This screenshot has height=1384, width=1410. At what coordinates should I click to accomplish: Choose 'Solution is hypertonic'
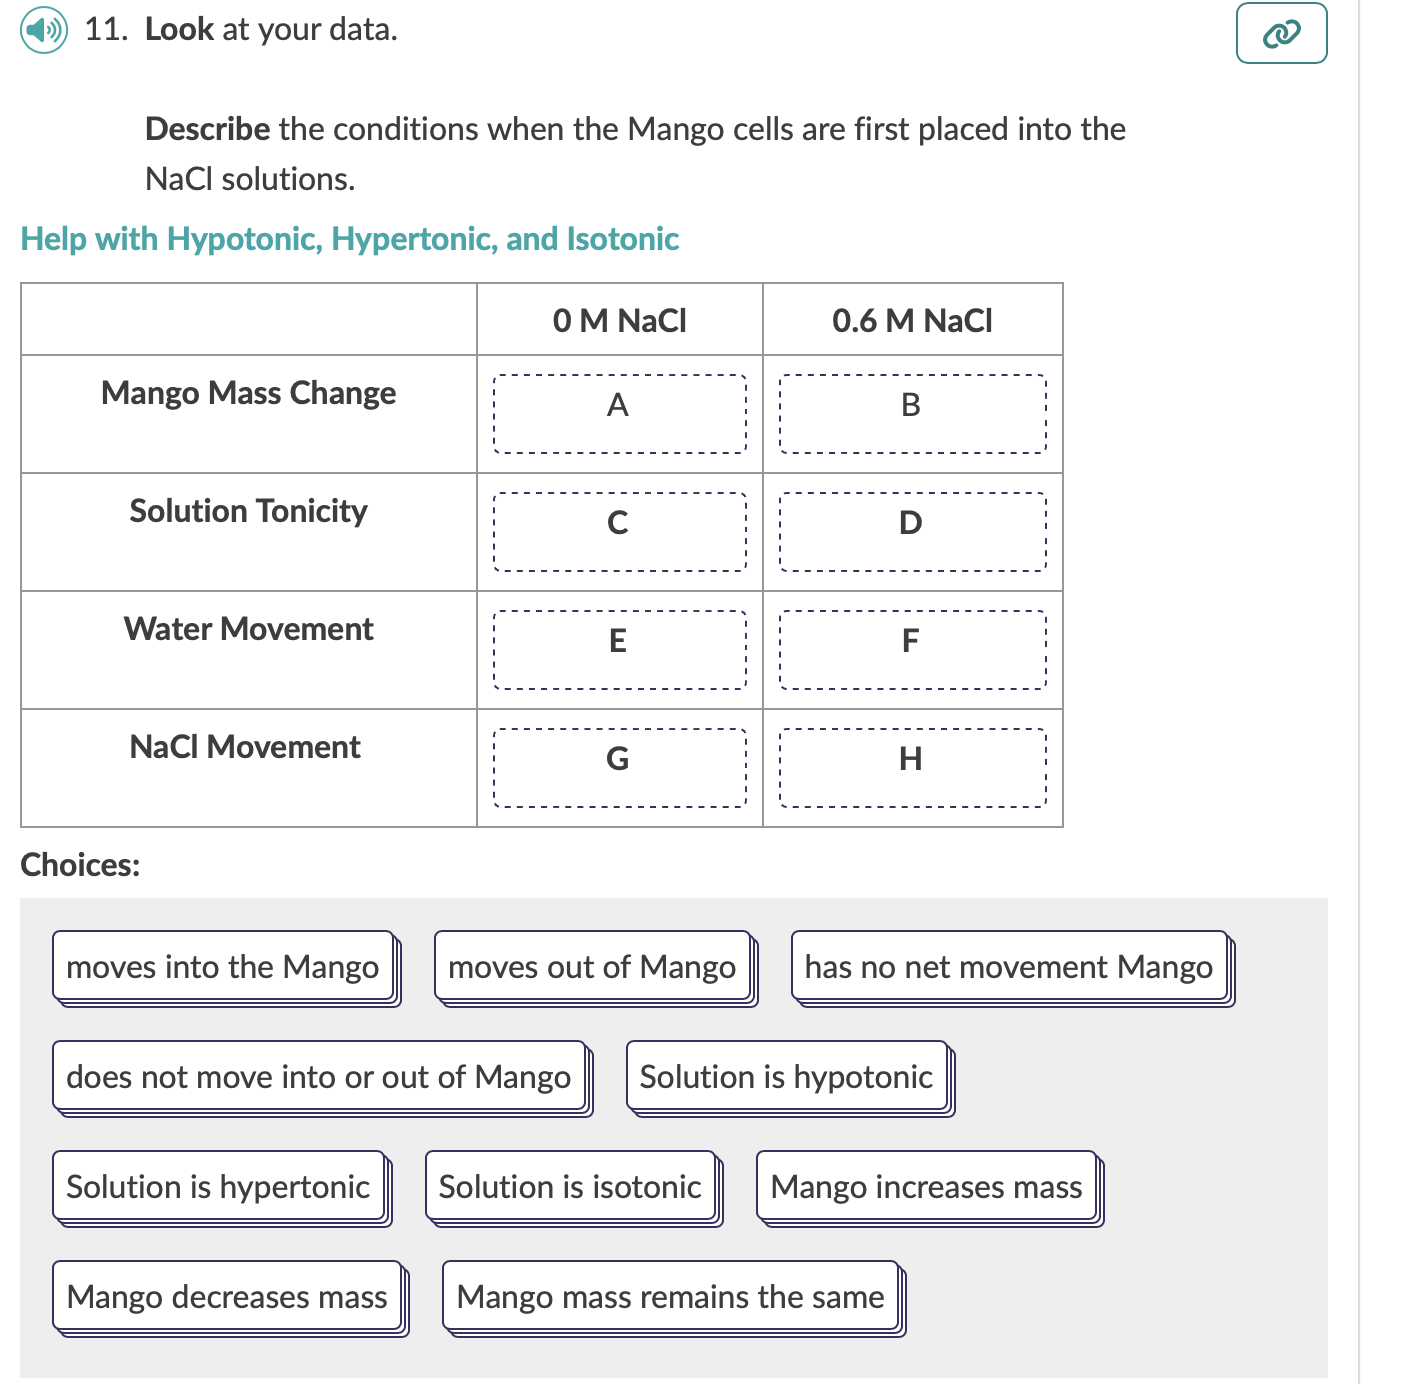pos(218,1187)
